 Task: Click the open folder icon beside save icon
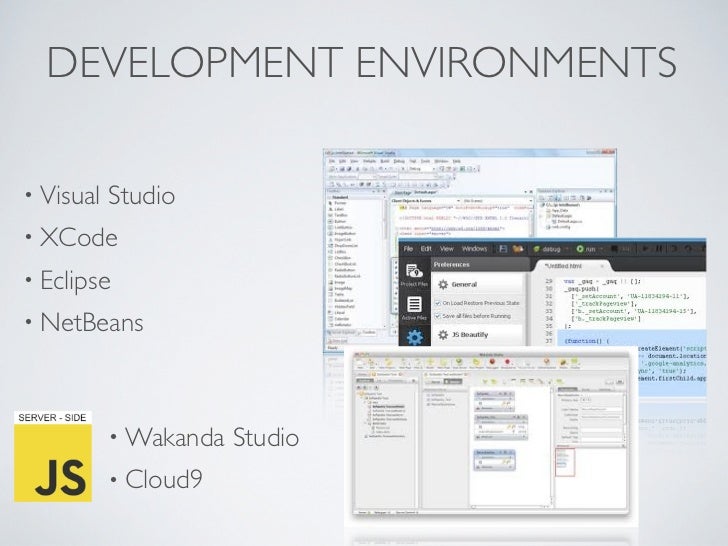click(x=518, y=249)
